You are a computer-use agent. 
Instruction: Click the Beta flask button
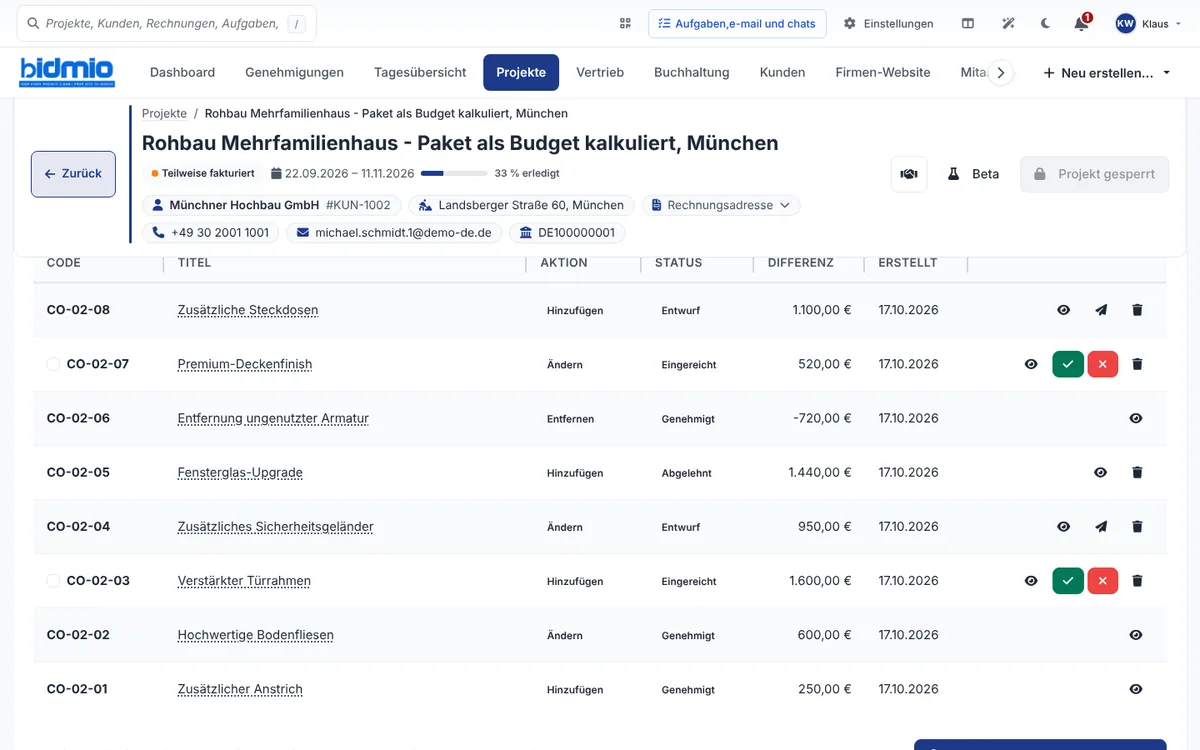click(x=973, y=174)
